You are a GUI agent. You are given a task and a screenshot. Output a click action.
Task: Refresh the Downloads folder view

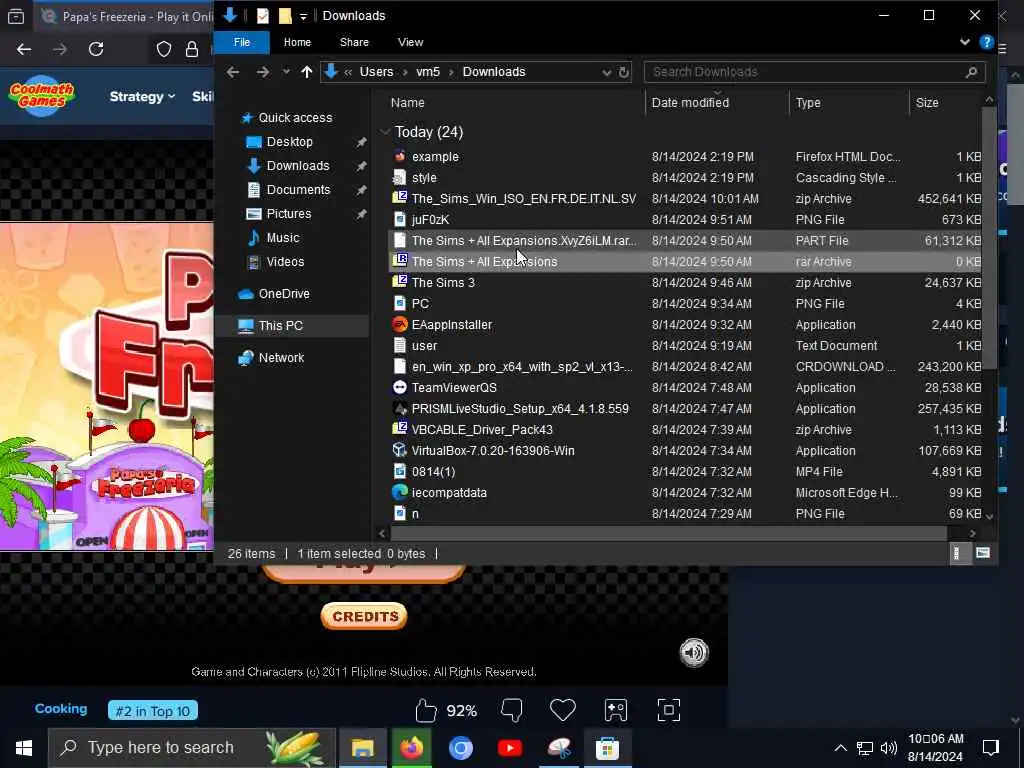(624, 72)
